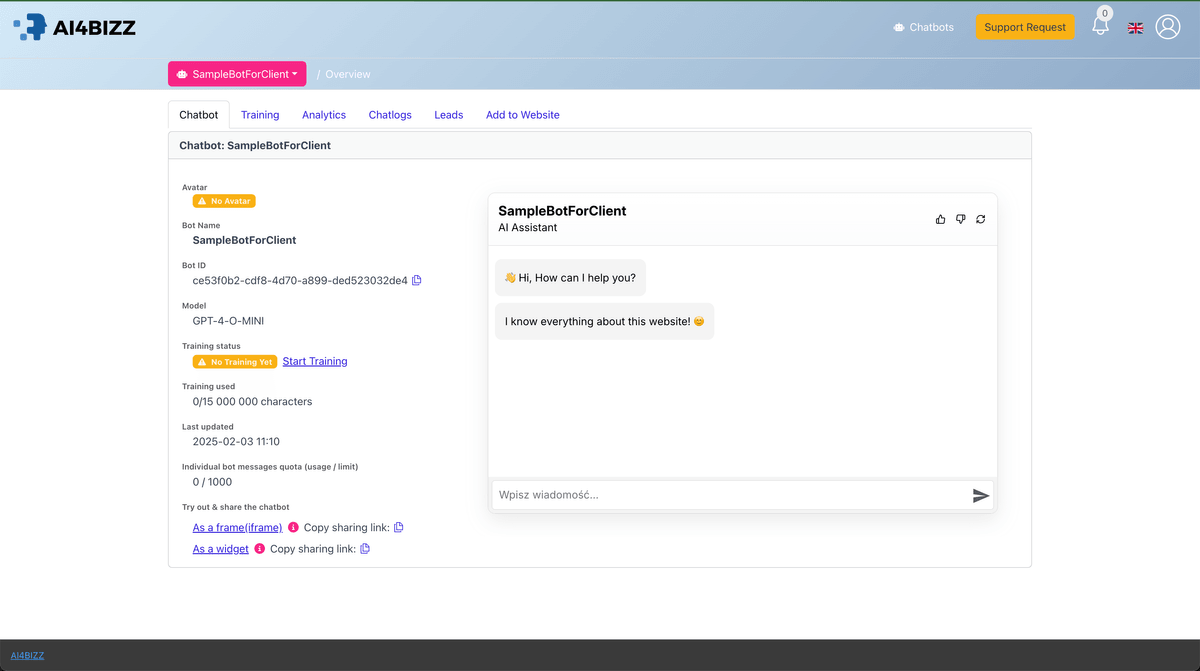Open the SampleBotForClient bot selector dropdown
The image size is (1200, 671).
(x=237, y=73)
